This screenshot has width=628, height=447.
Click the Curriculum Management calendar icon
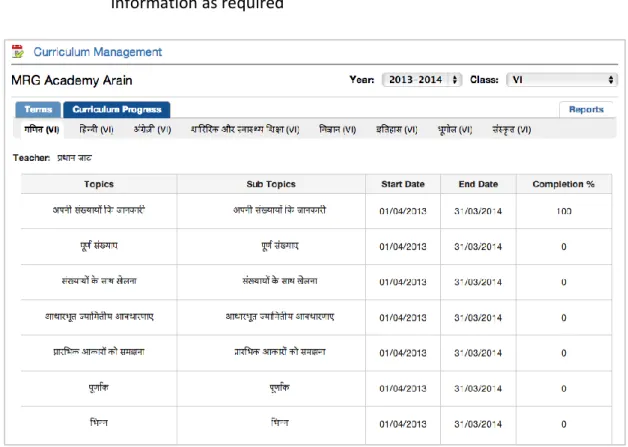point(17,52)
